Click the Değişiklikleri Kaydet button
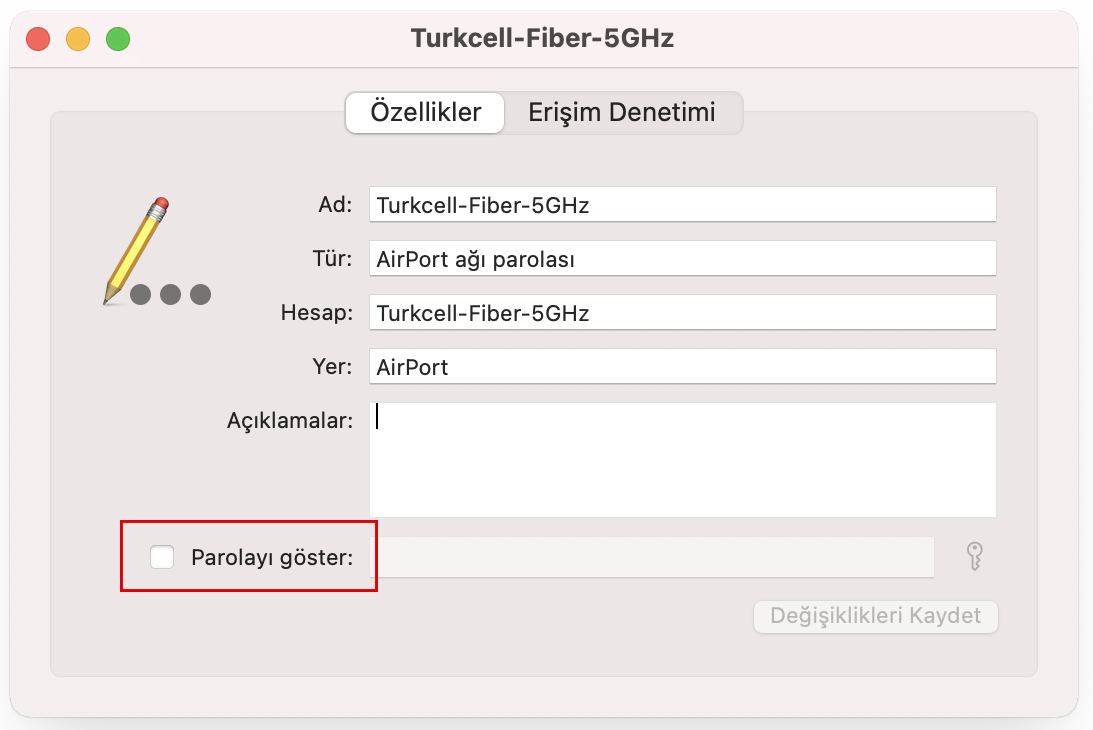The height and width of the screenshot is (730, 1093). 876,616
